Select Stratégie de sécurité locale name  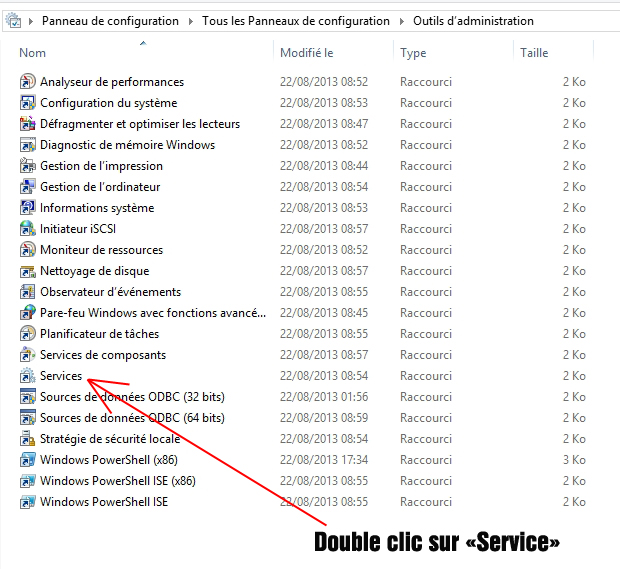pos(110,439)
